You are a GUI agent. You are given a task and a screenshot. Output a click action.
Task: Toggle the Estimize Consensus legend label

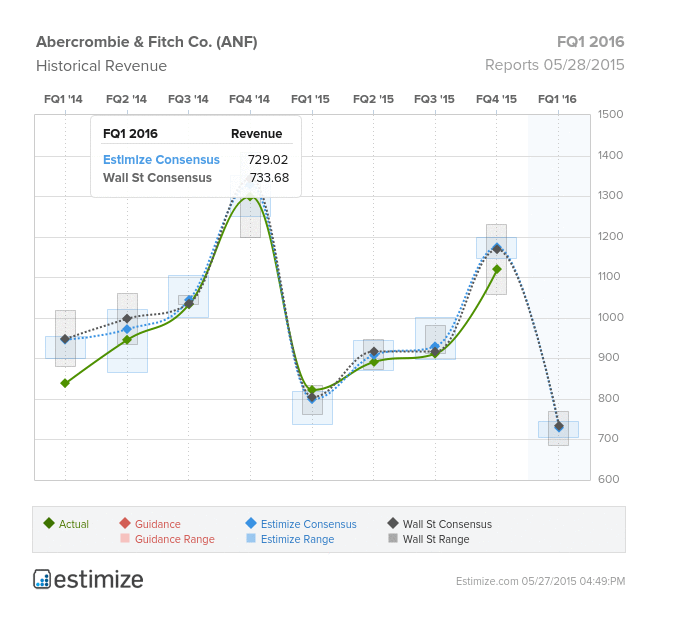click(x=309, y=524)
